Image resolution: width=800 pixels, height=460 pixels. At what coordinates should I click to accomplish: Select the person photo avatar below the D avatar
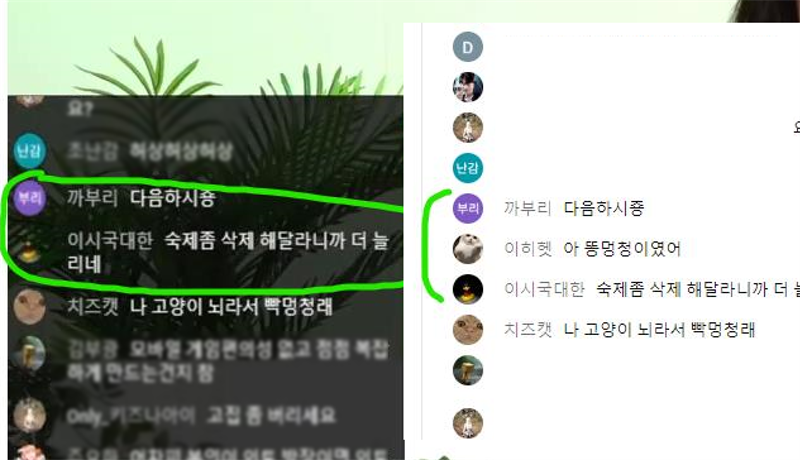[468, 87]
